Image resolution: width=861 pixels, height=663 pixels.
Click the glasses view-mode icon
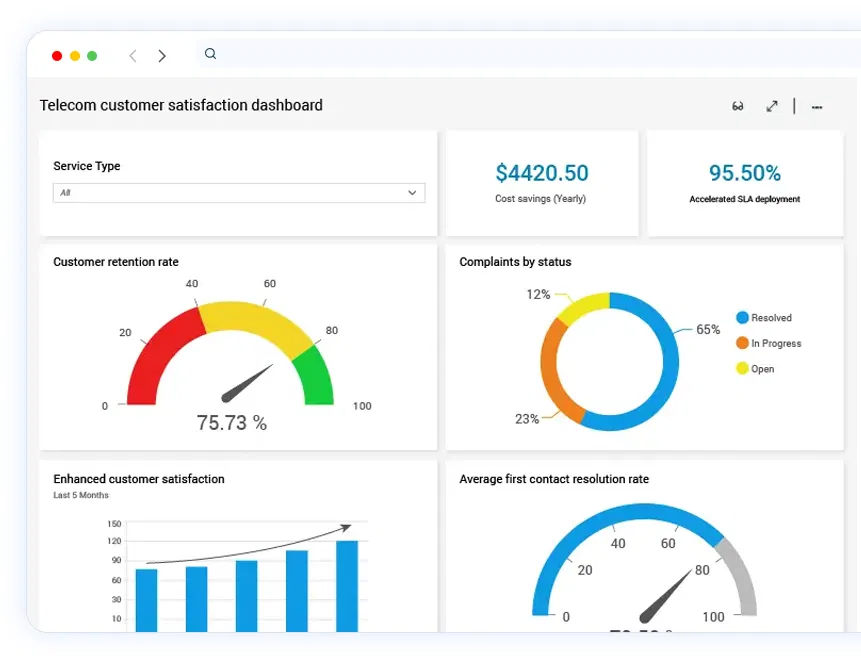[738, 106]
